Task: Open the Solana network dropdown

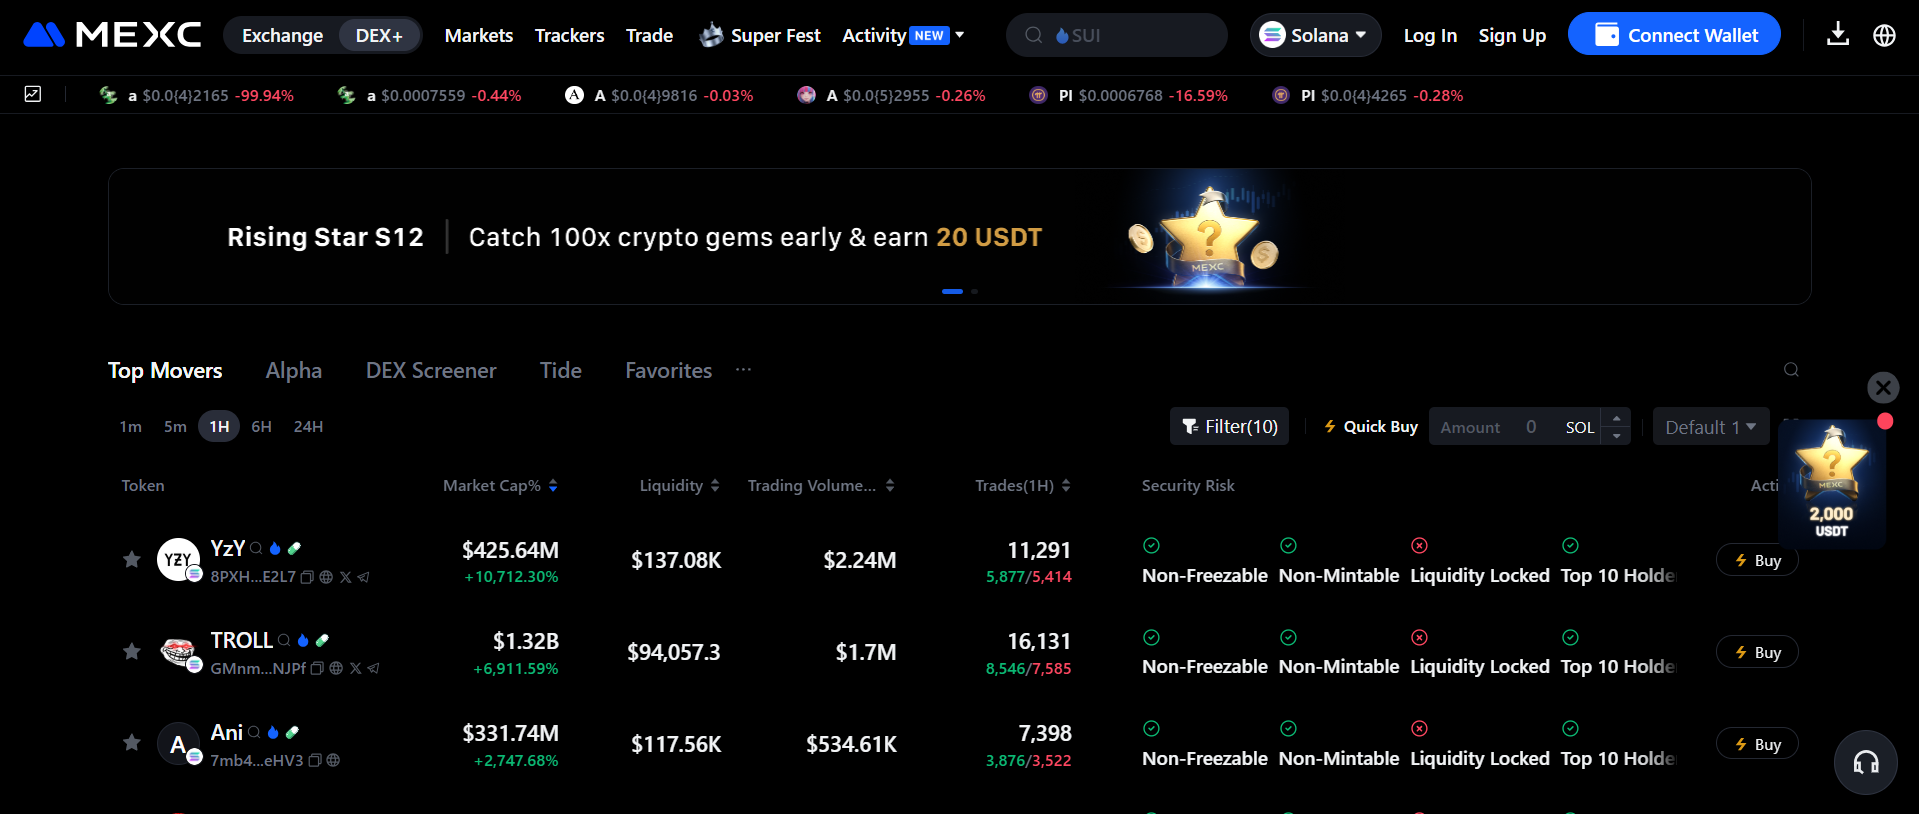Action: click(1315, 35)
